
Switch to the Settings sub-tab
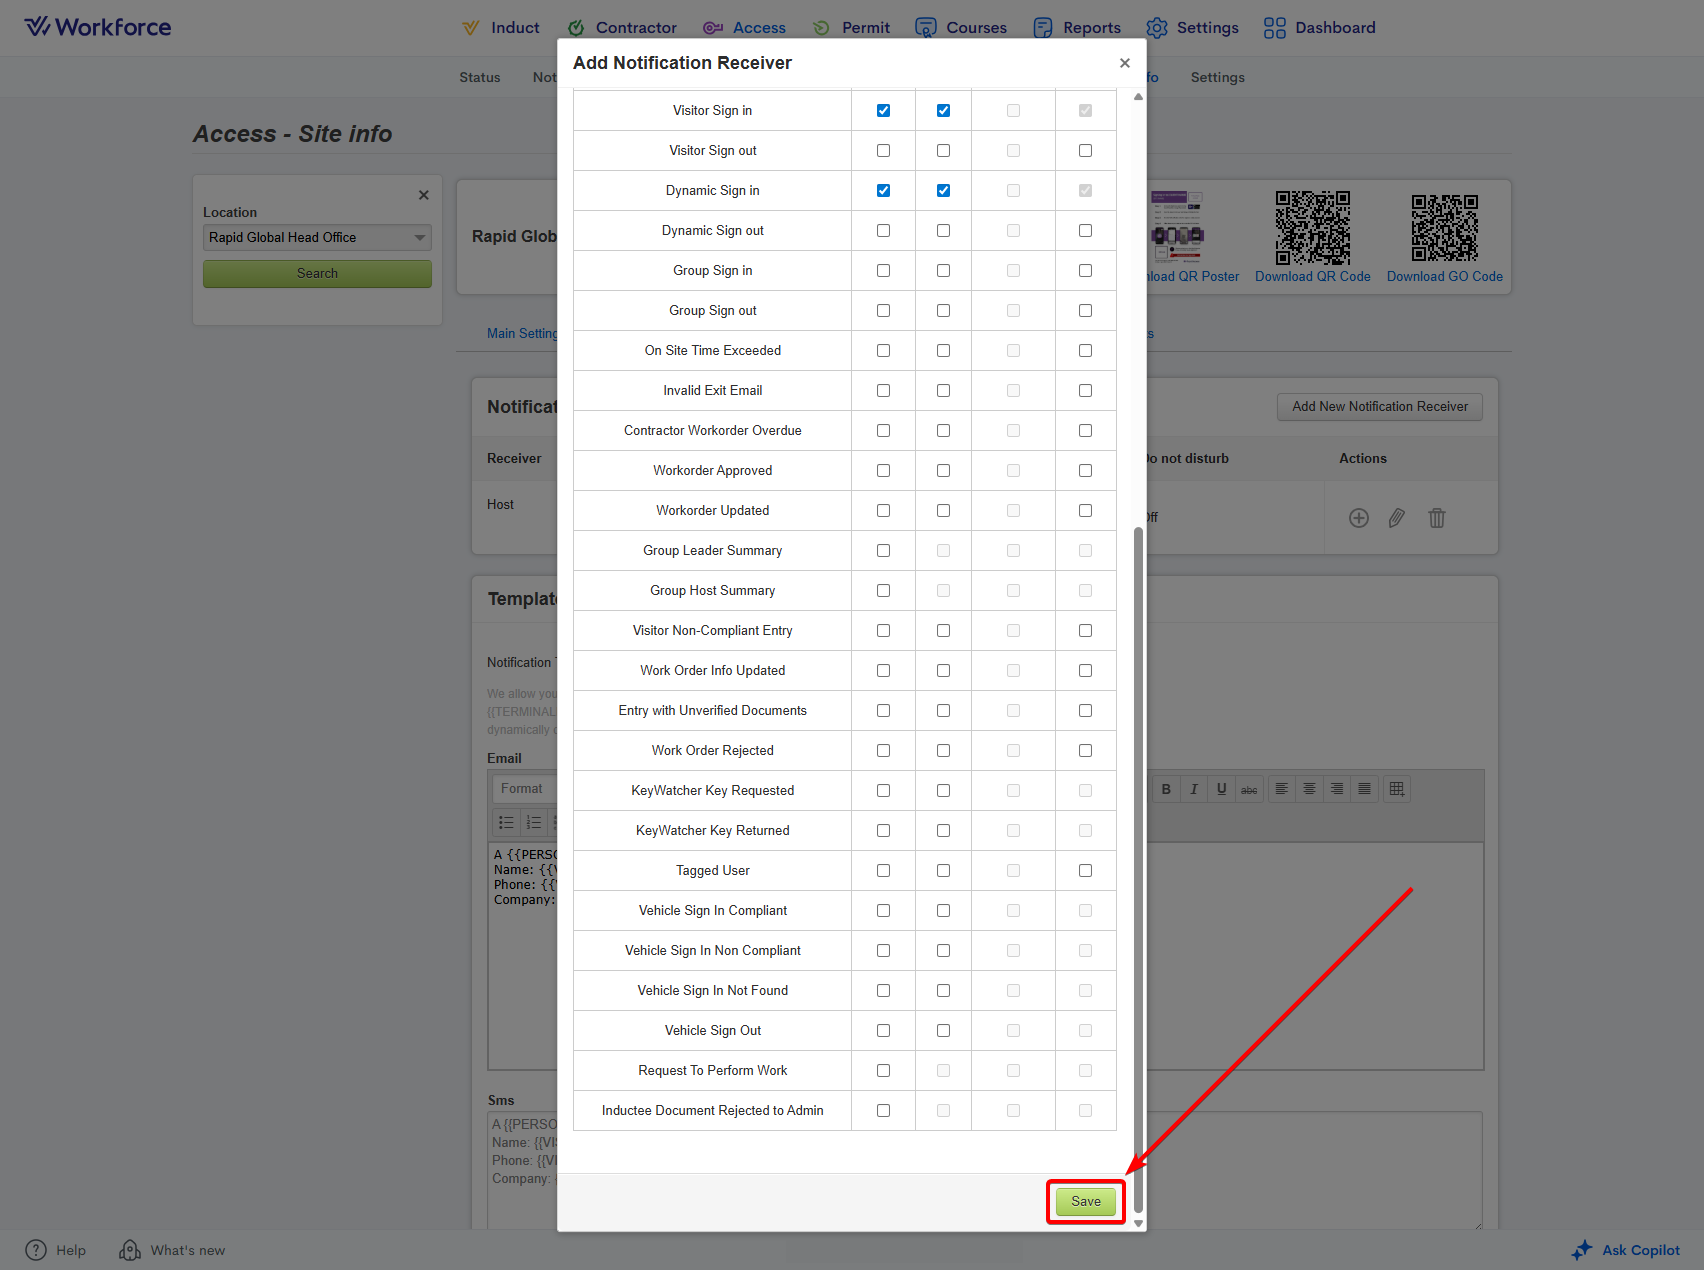click(x=1217, y=78)
